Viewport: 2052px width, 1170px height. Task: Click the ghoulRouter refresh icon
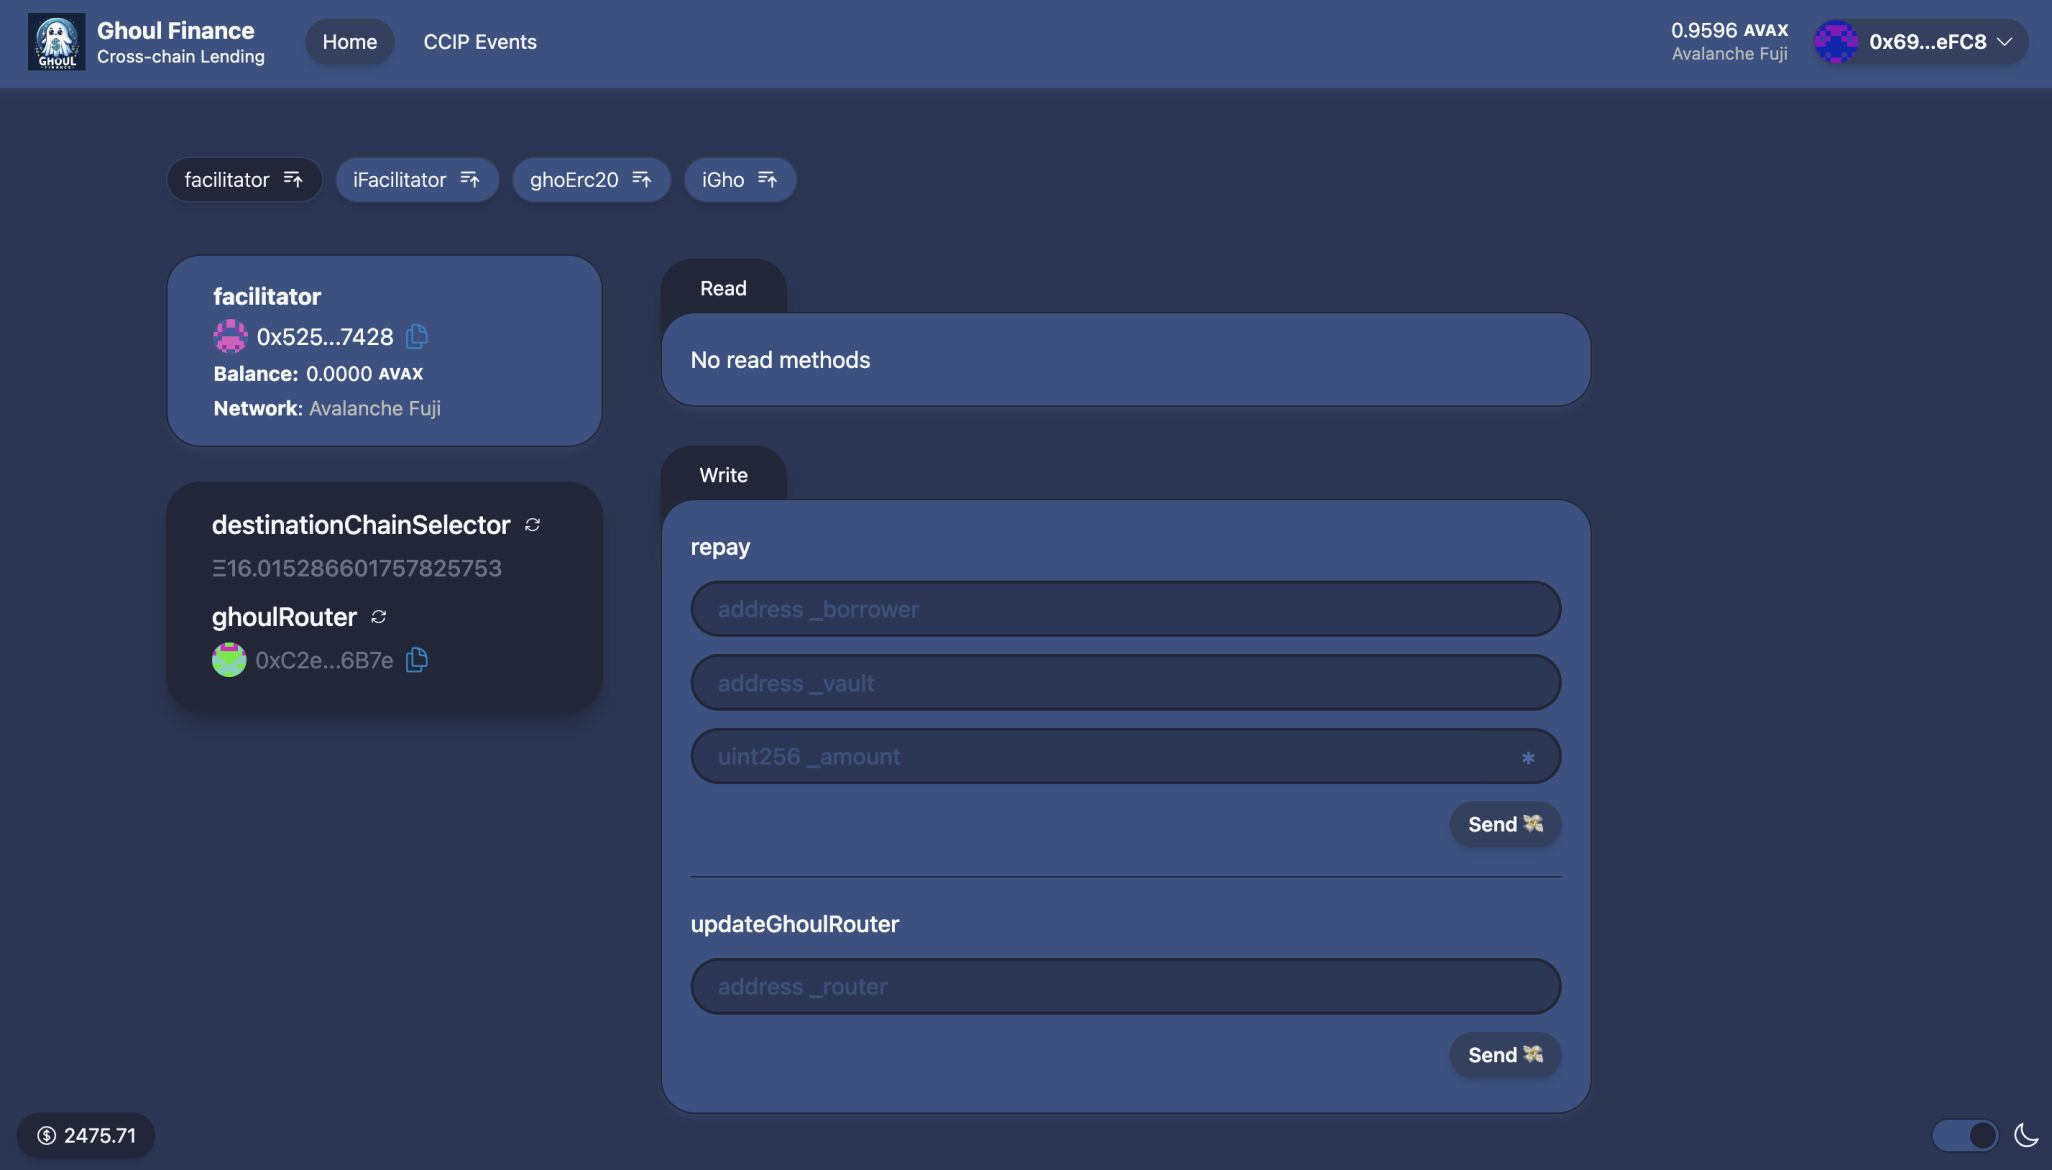(x=378, y=617)
